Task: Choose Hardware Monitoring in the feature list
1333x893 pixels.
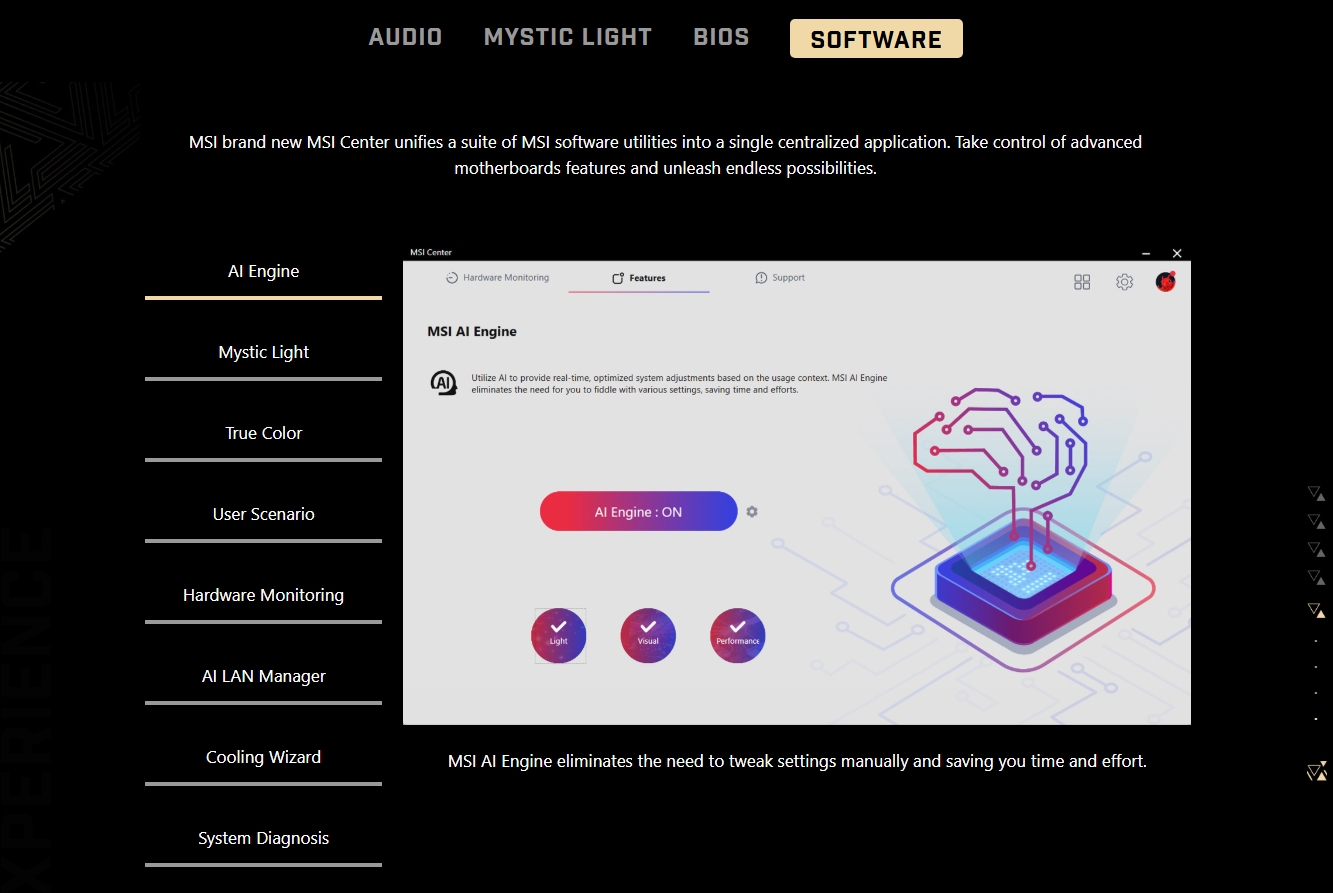Action: (263, 595)
